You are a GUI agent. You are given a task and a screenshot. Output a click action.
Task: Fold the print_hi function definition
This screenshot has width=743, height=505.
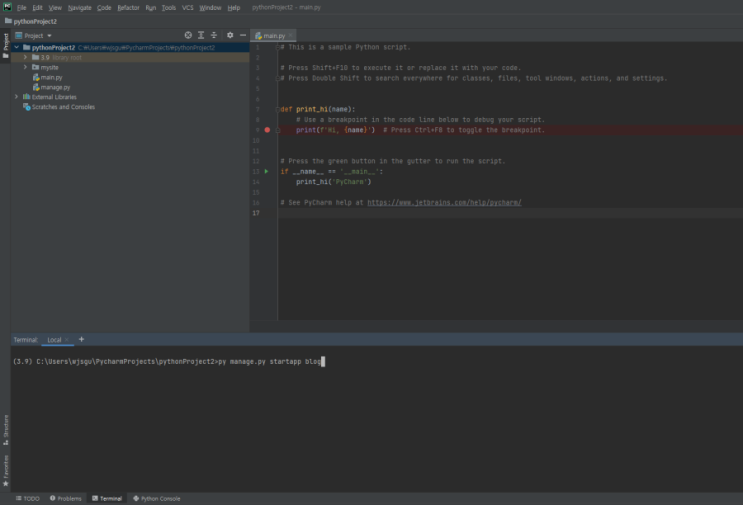coord(278,109)
